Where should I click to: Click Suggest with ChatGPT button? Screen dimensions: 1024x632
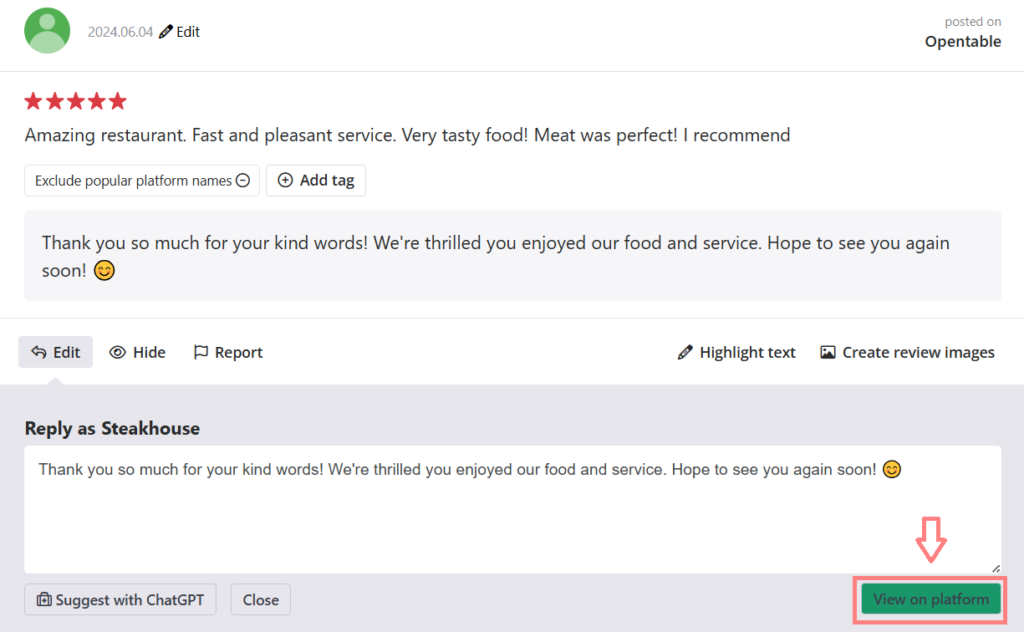tap(120, 600)
